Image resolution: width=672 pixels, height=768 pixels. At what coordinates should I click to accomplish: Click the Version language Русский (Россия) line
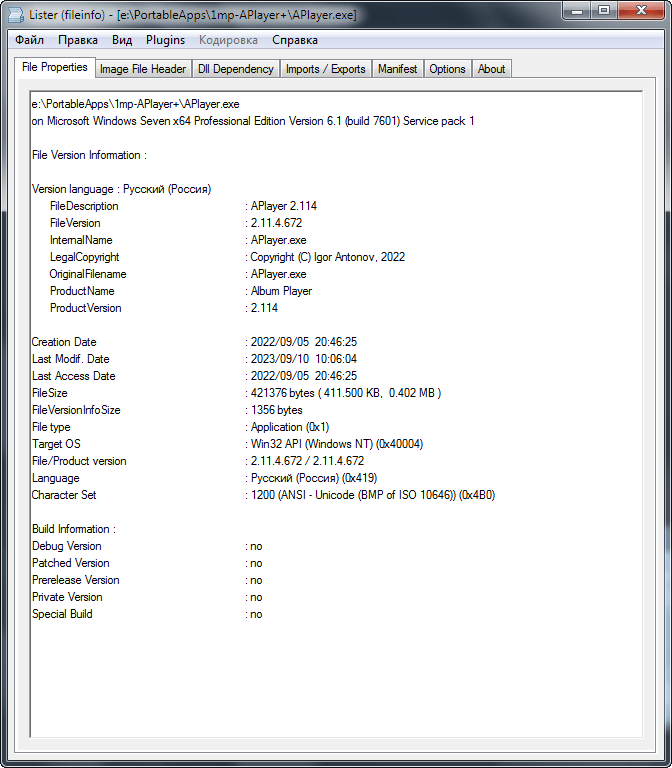tap(121, 189)
